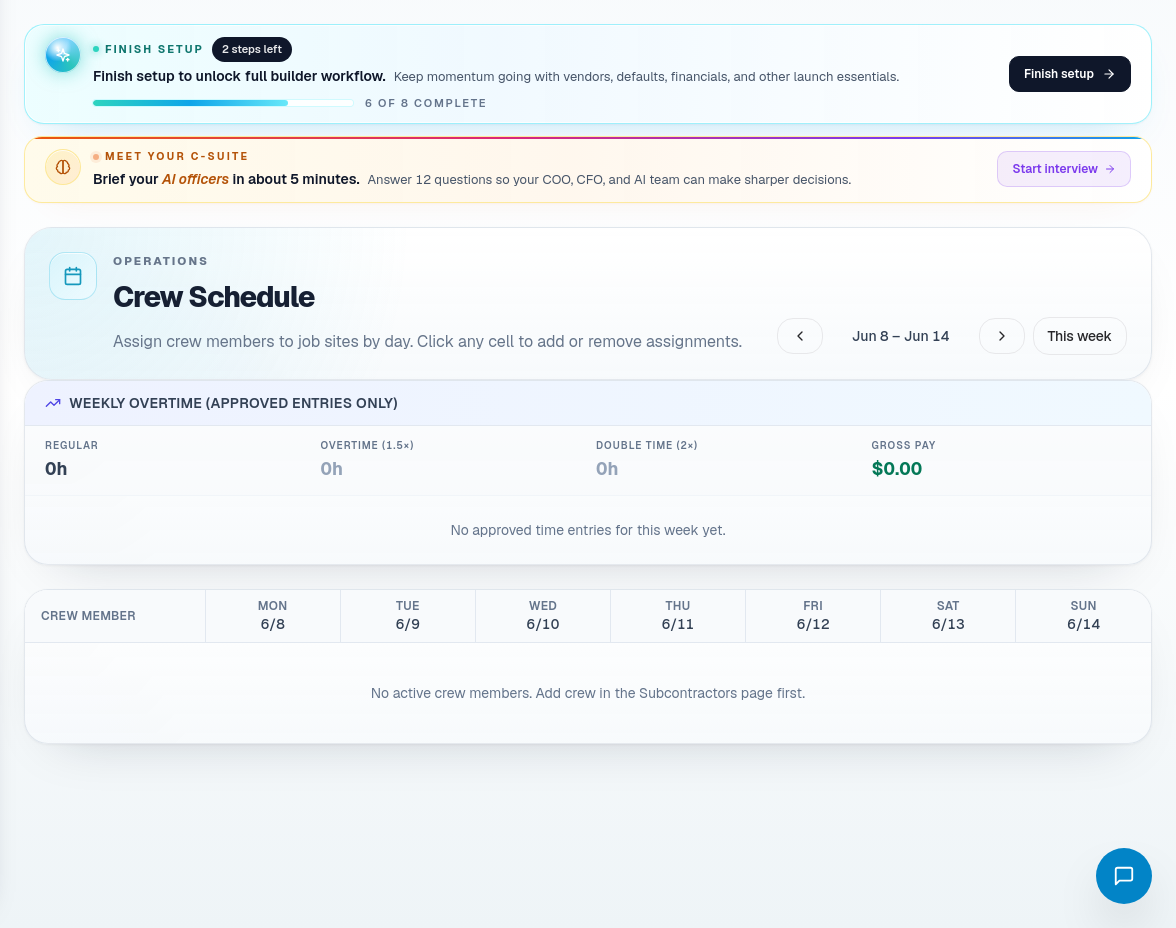1176x928 pixels.
Task: Click the Crew Schedule page title
Action: pos(214,297)
